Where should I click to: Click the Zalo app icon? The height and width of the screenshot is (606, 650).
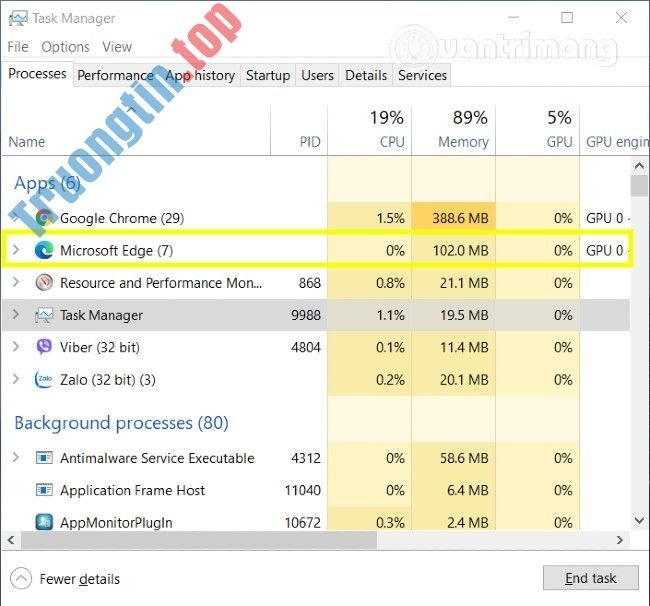tap(44, 379)
